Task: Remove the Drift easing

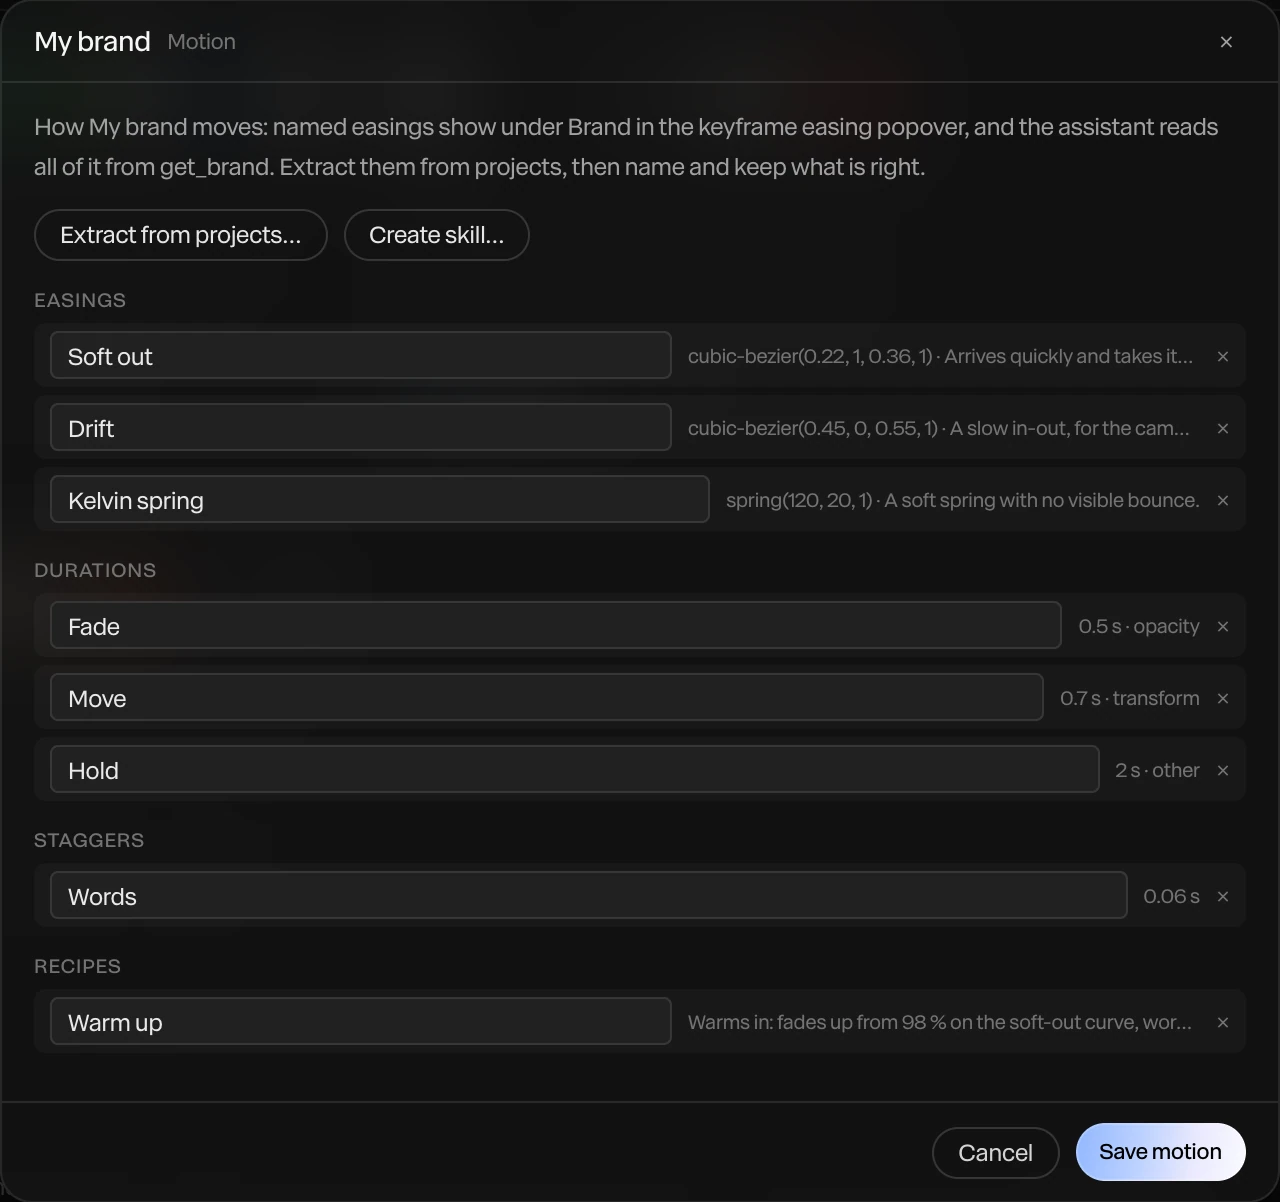Action: click(x=1222, y=428)
